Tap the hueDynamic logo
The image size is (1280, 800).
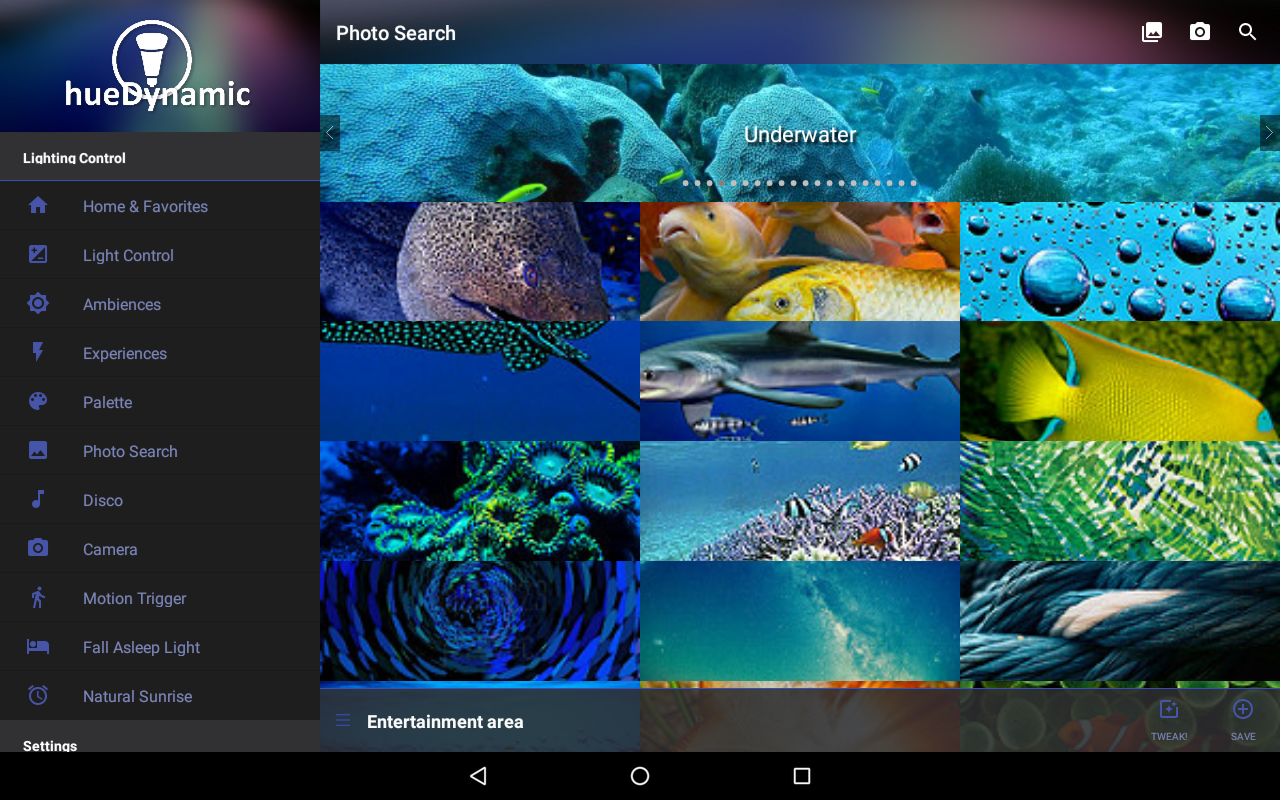click(156, 66)
